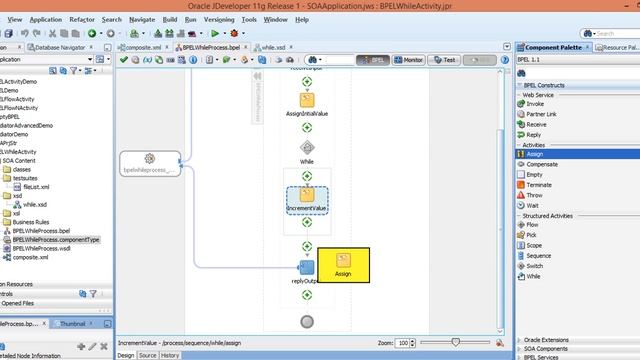Screen dimensions: 640x360
Task: Select BPELWhileProcess.wsdl in the project tree
Action: (41, 248)
